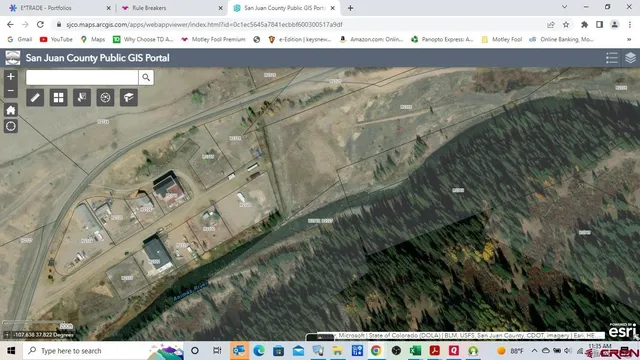Open the Measurement ruler tool

pyautogui.click(x=35, y=98)
